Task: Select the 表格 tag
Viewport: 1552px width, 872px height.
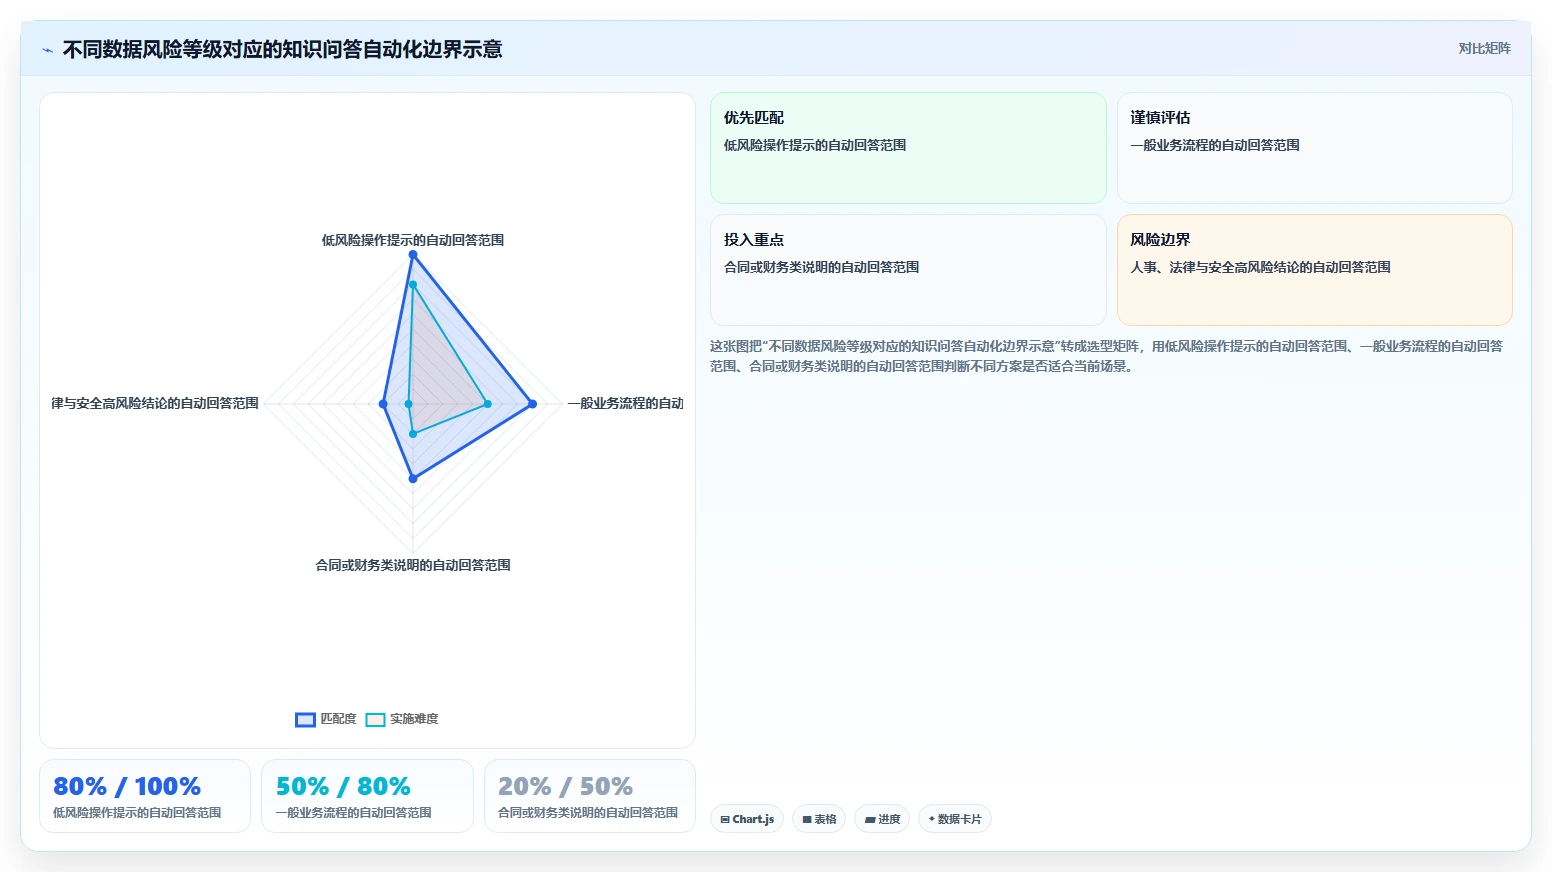Action: [819, 819]
